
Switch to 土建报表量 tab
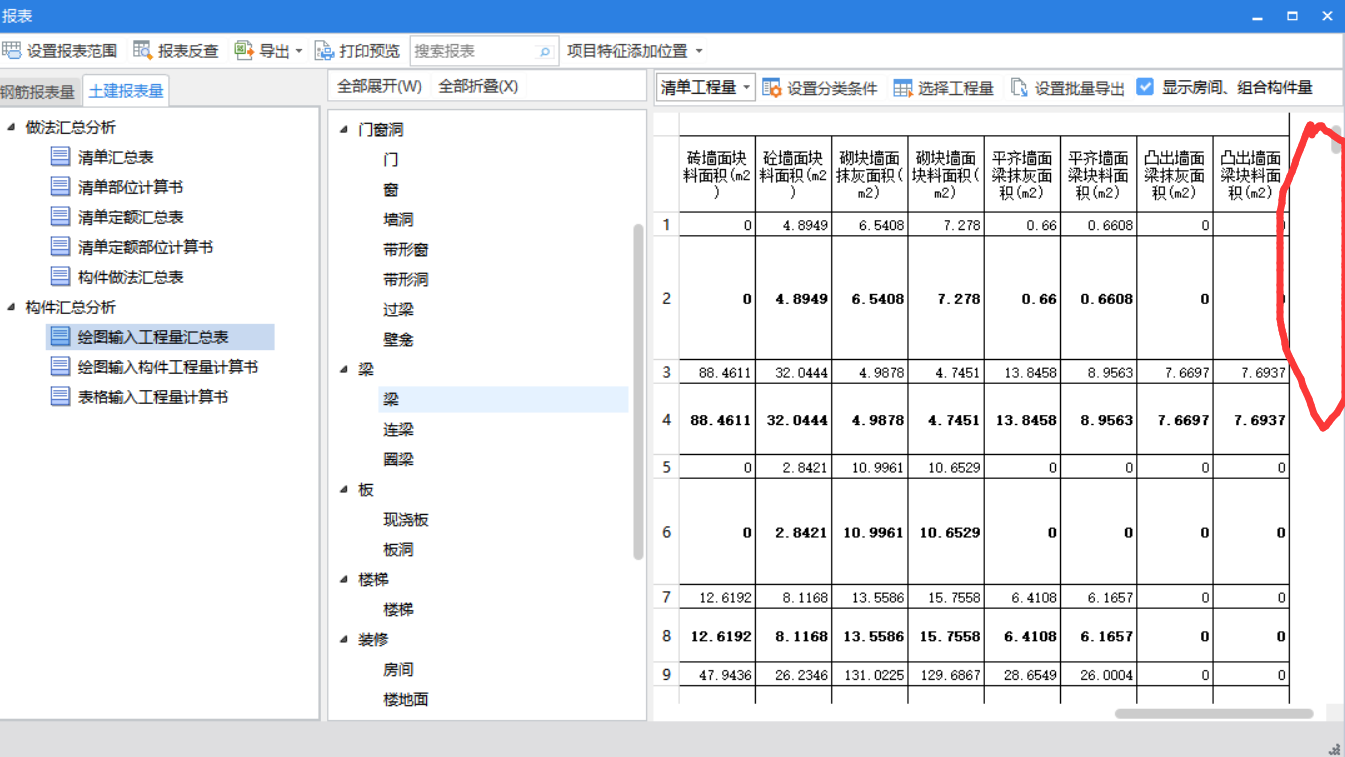pyautogui.click(x=126, y=91)
